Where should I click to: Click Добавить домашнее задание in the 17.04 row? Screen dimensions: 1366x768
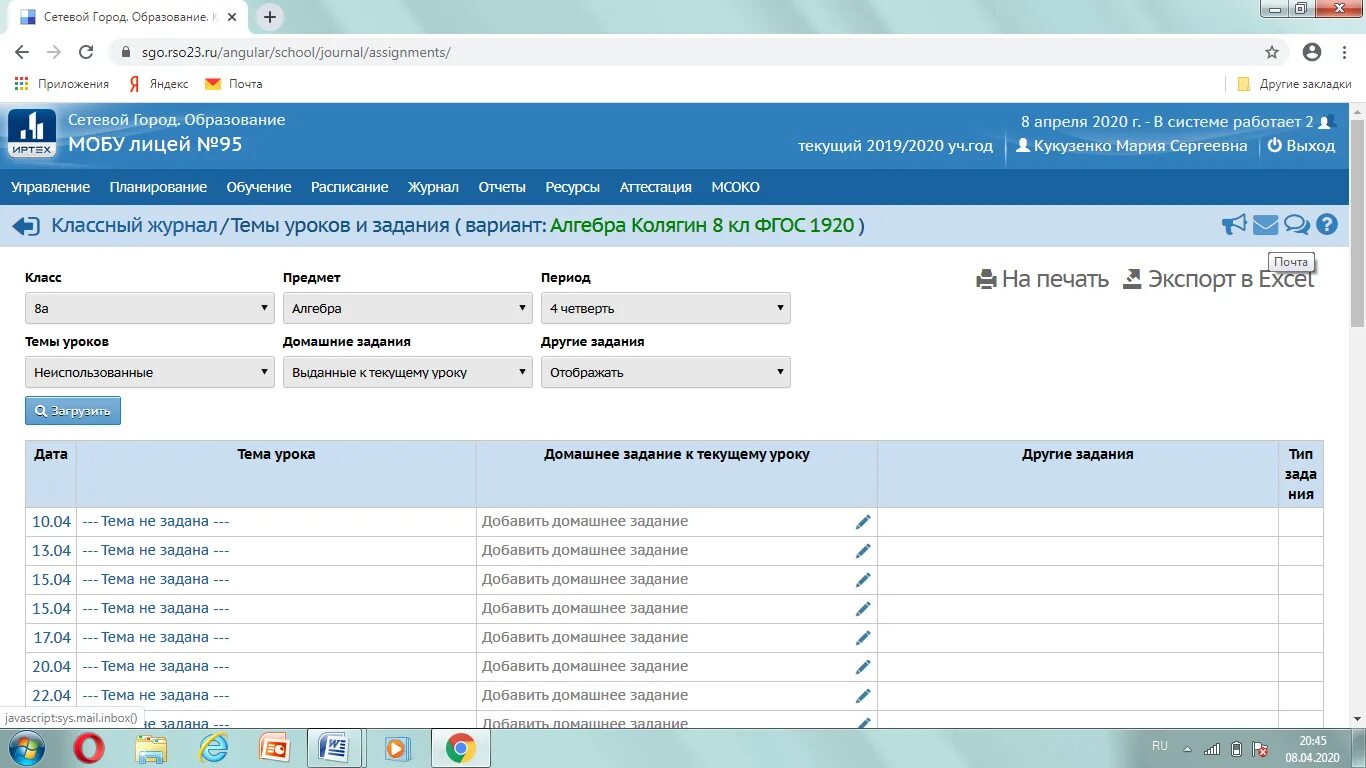point(585,637)
